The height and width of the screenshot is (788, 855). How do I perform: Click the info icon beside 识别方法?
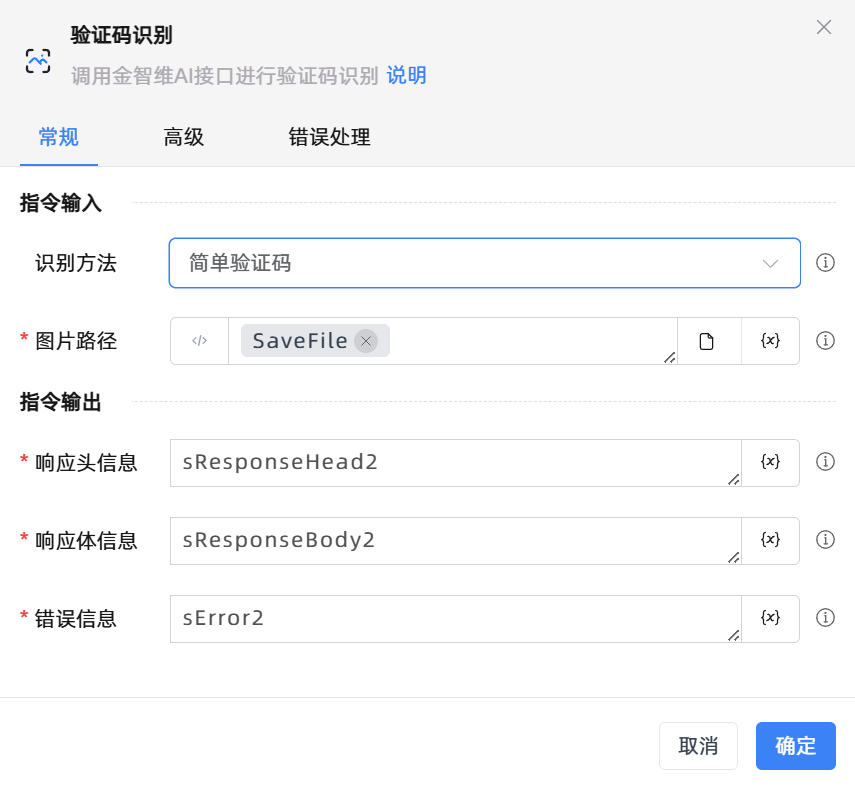[x=825, y=263]
